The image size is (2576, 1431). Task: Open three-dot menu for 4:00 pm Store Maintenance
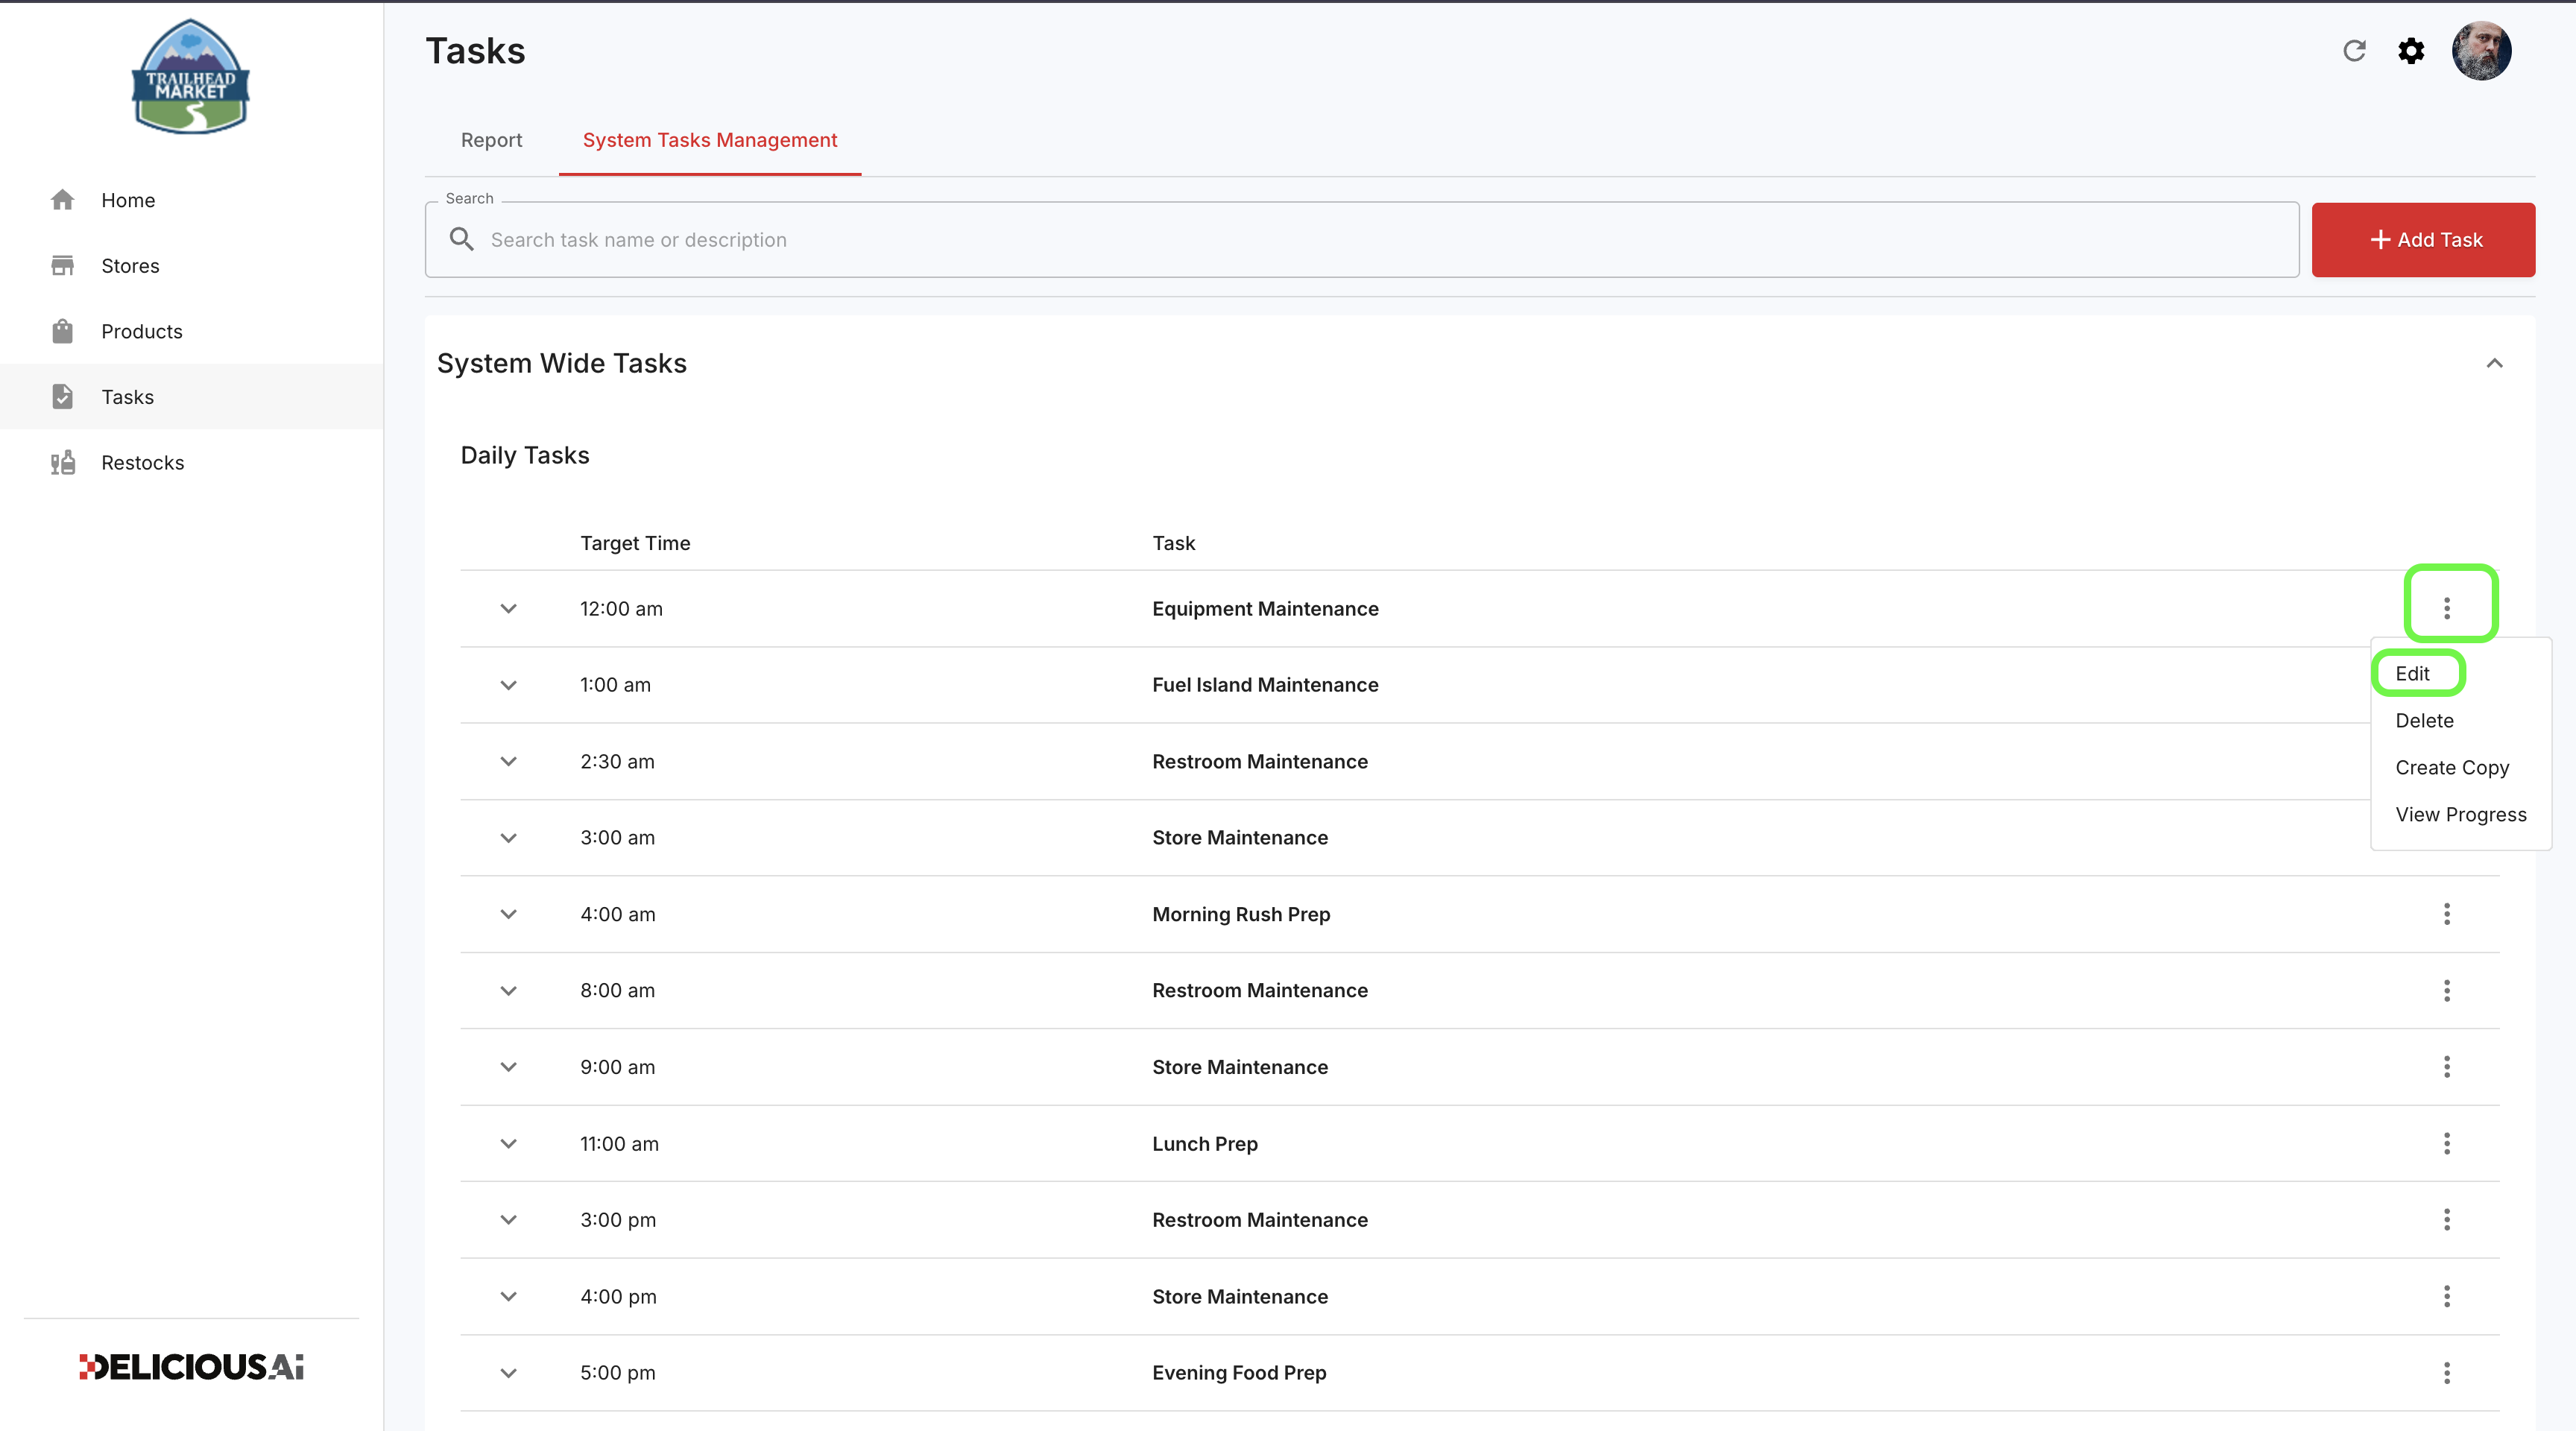pos(2447,1296)
